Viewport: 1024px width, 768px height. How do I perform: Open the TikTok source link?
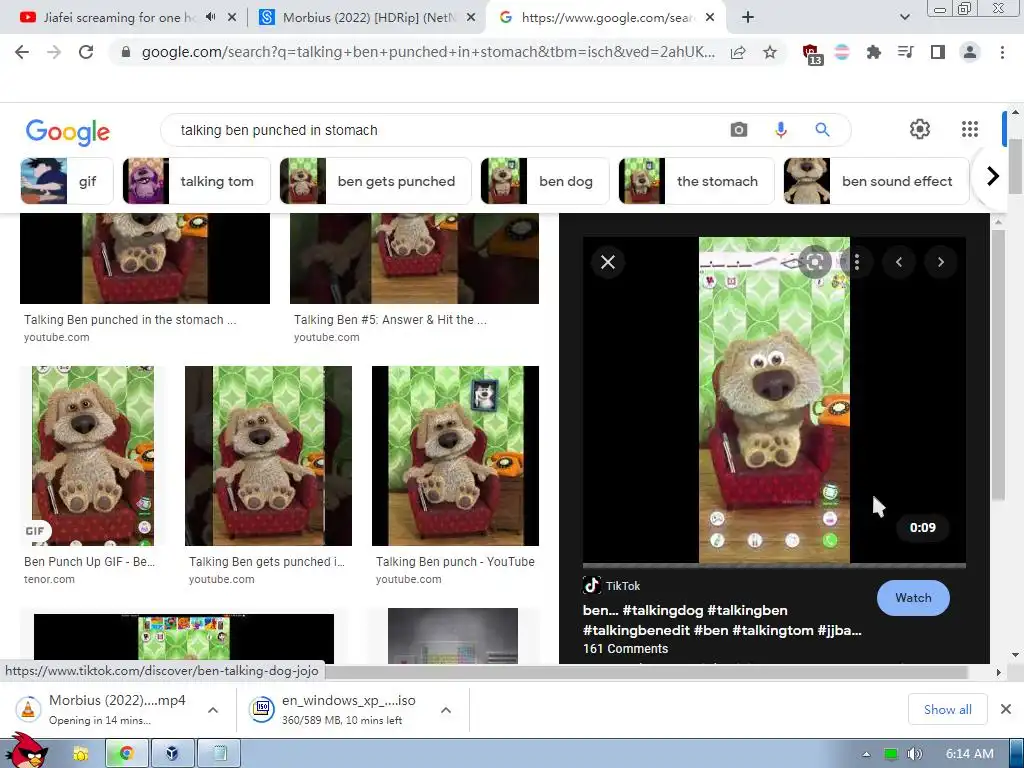coord(612,585)
